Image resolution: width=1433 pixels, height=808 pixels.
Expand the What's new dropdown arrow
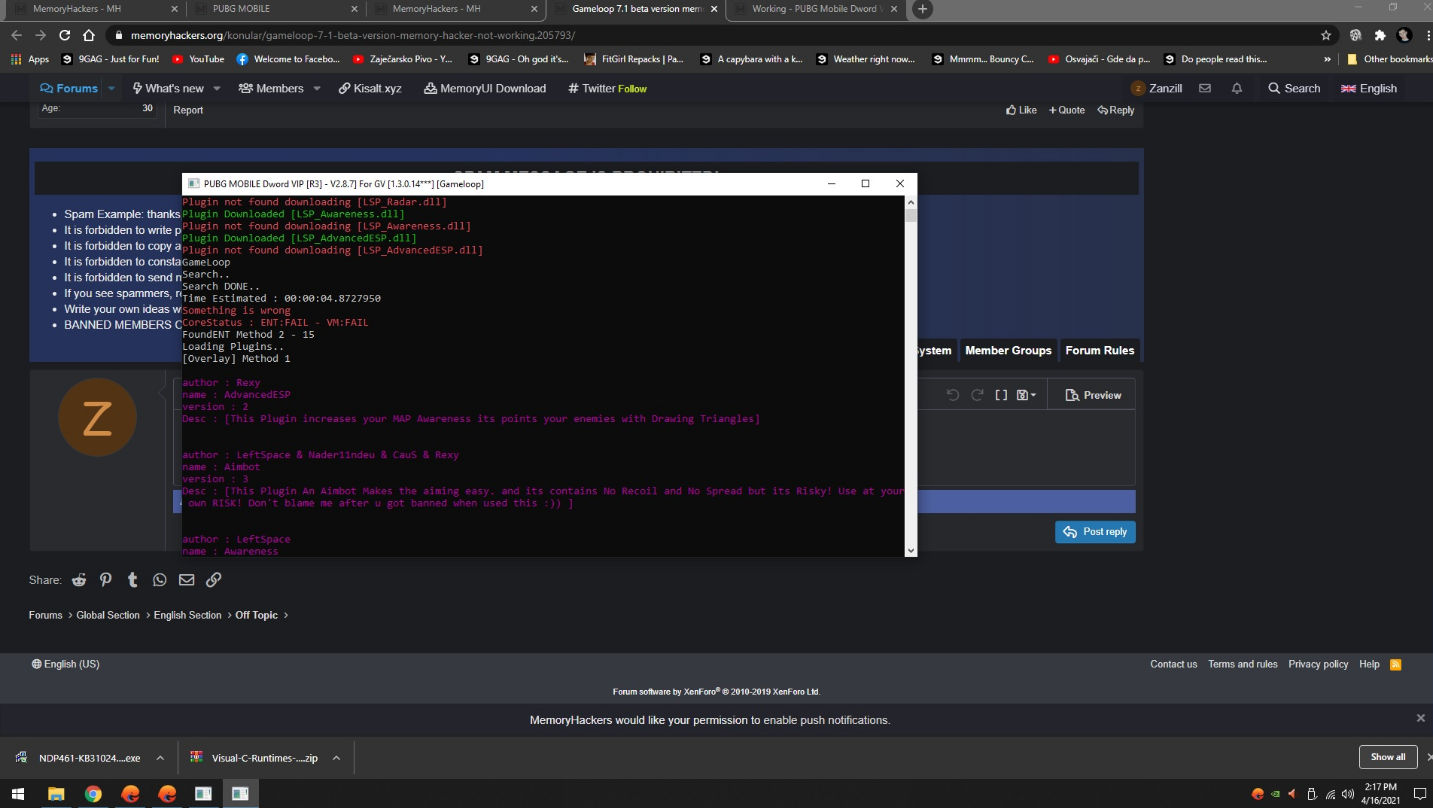[217, 88]
